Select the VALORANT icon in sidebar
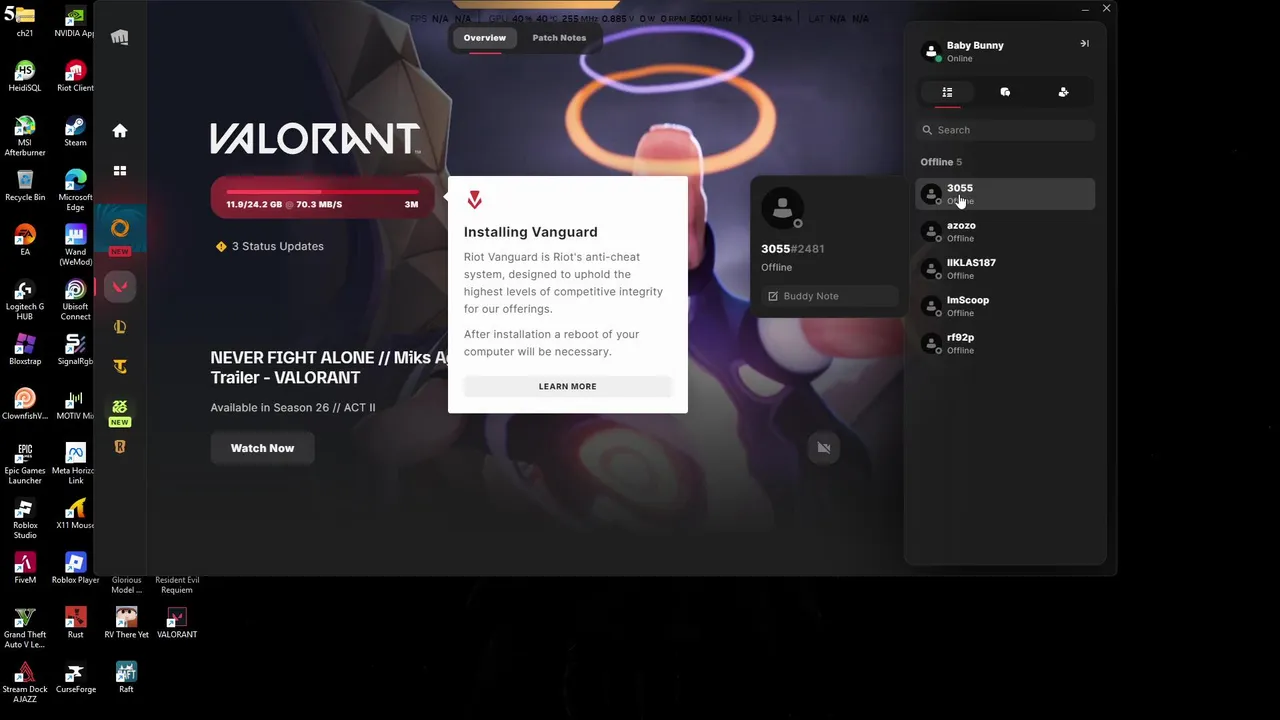The width and height of the screenshot is (1280, 720). [x=120, y=287]
